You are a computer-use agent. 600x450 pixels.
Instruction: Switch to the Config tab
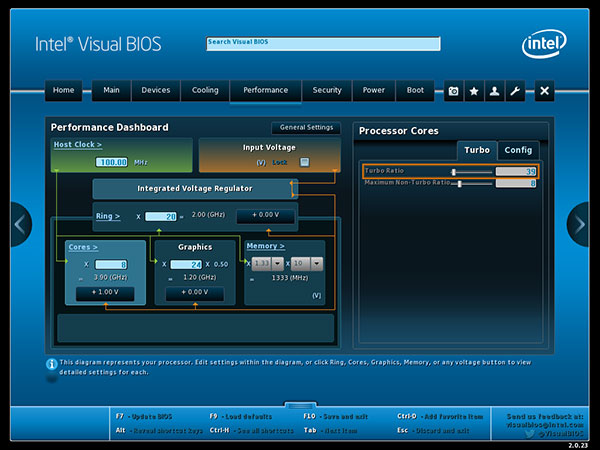(518, 150)
